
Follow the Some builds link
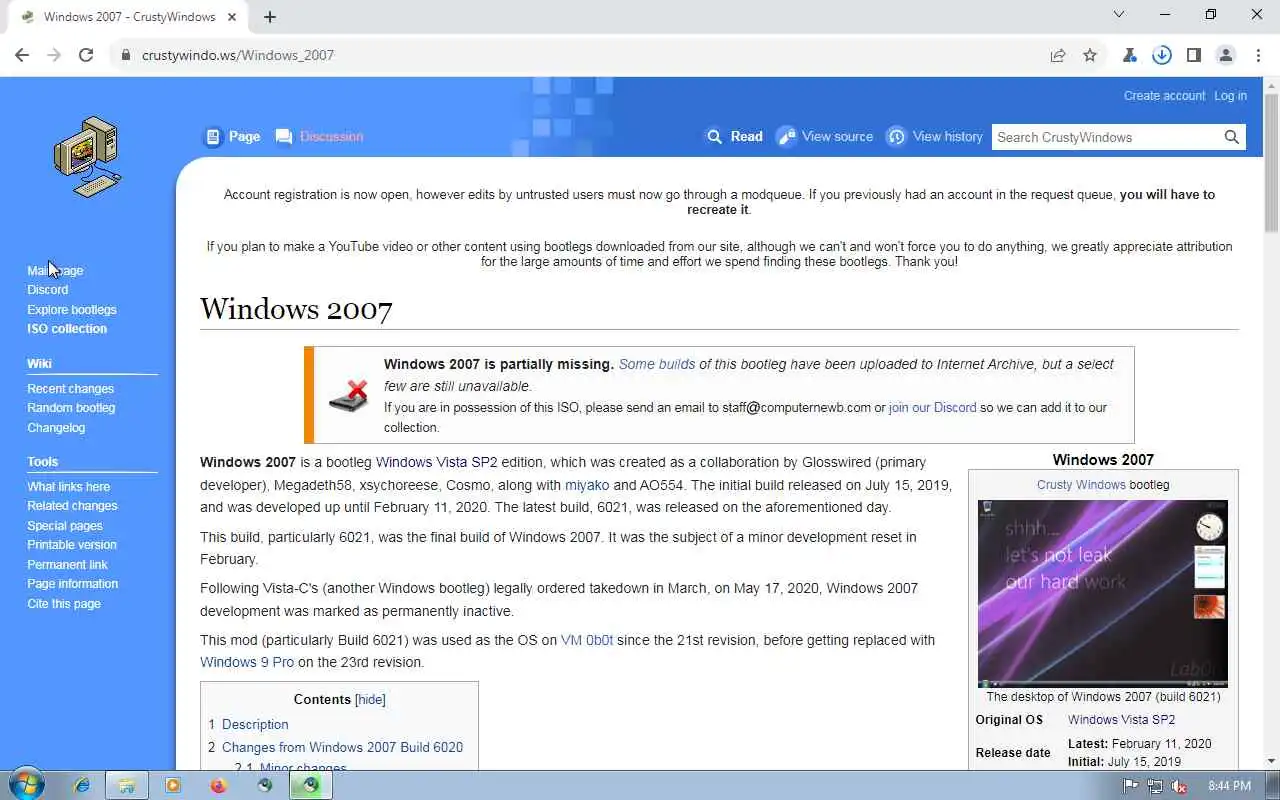(657, 364)
